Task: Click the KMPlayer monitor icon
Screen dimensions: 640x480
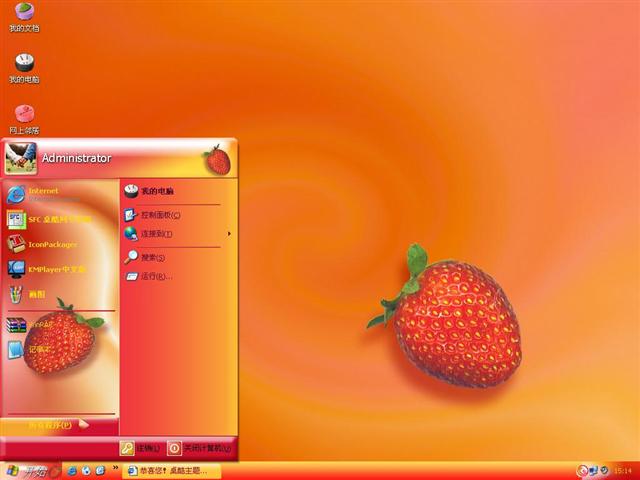Action: [16, 269]
